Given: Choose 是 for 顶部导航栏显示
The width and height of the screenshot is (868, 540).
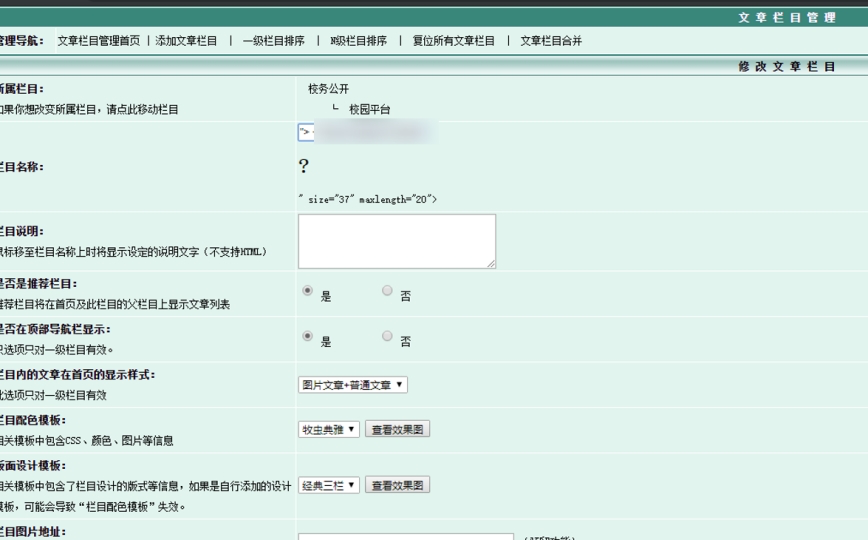Looking at the screenshot, I should pyautogui.click(x=308, y=337).
